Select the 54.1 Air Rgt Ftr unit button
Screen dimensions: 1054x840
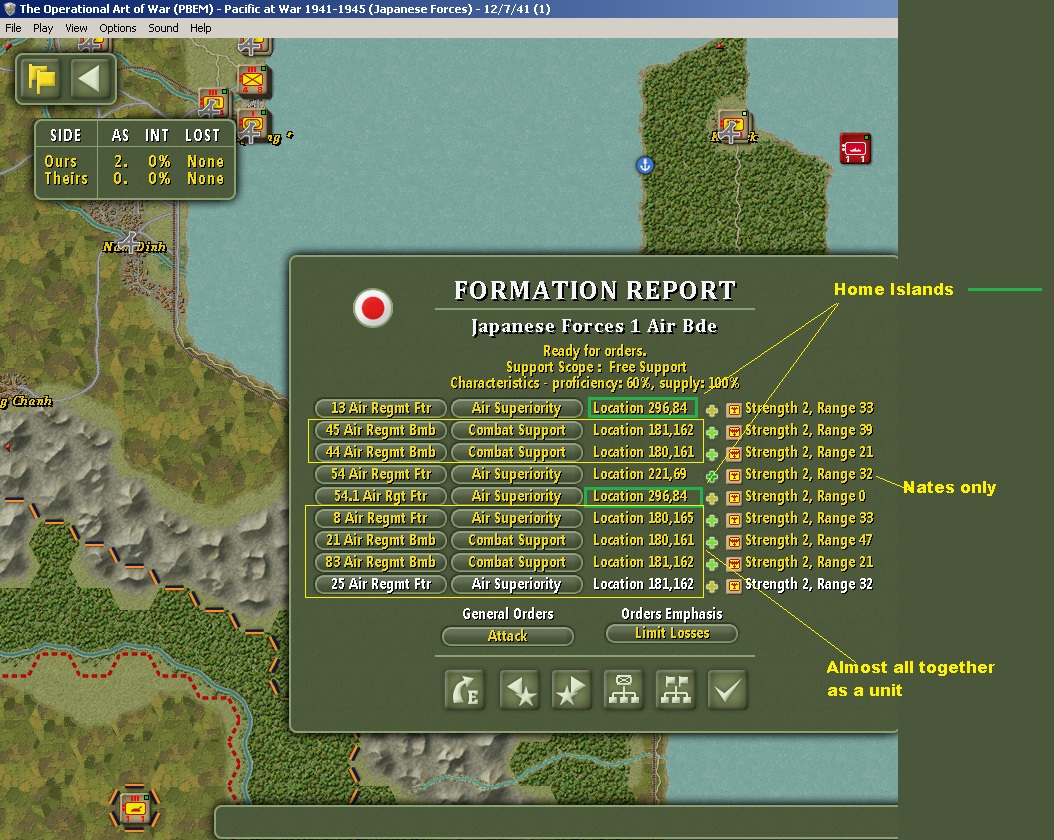[380, 497]
